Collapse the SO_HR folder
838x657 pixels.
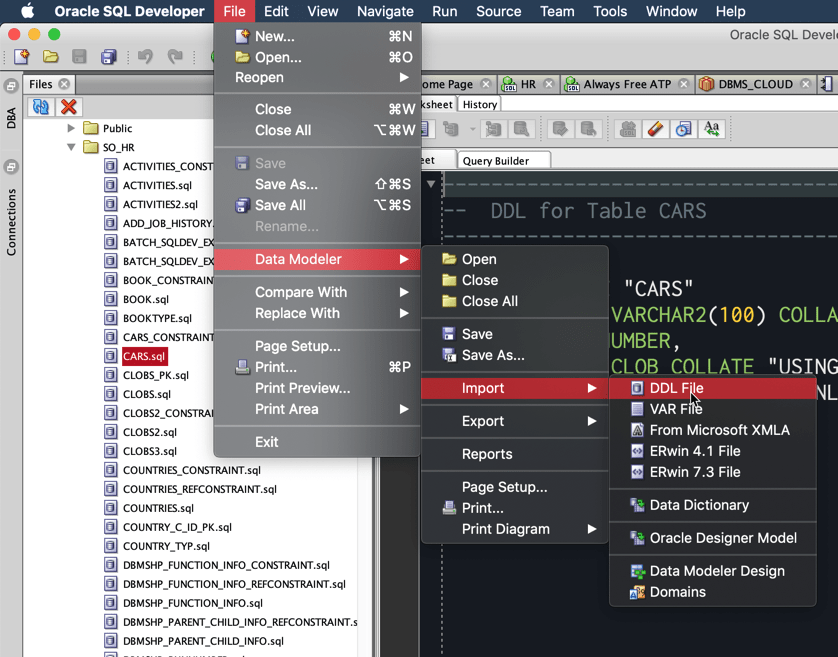pyautogui.click(x=71, y=147)
